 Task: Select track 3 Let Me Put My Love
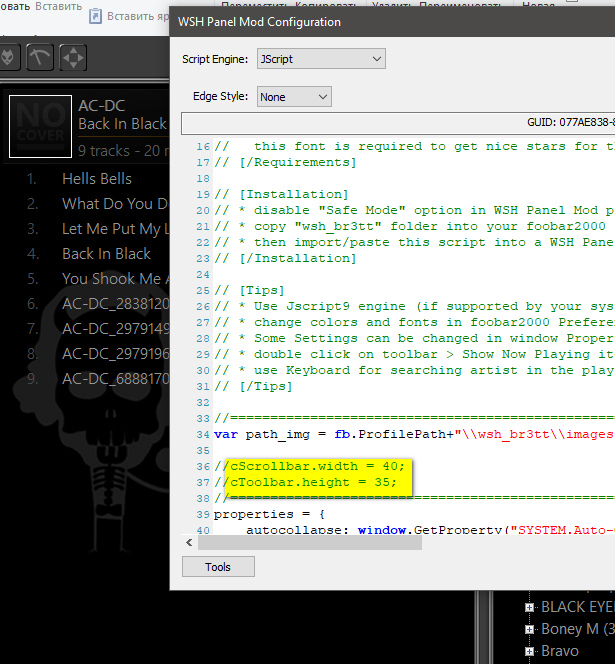point(115,229)
